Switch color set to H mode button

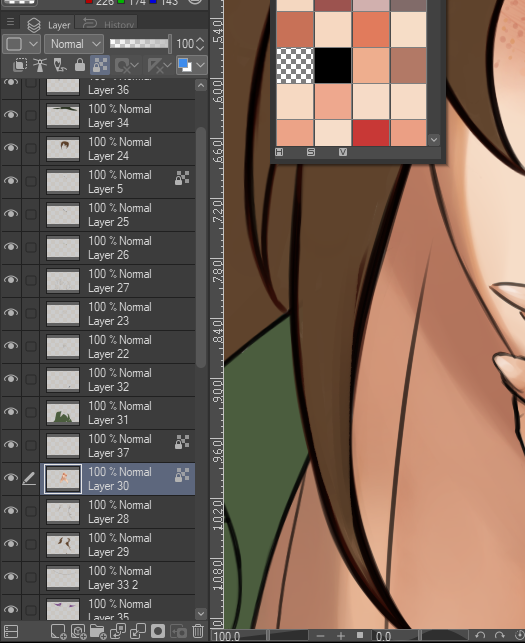pos(279,152)
